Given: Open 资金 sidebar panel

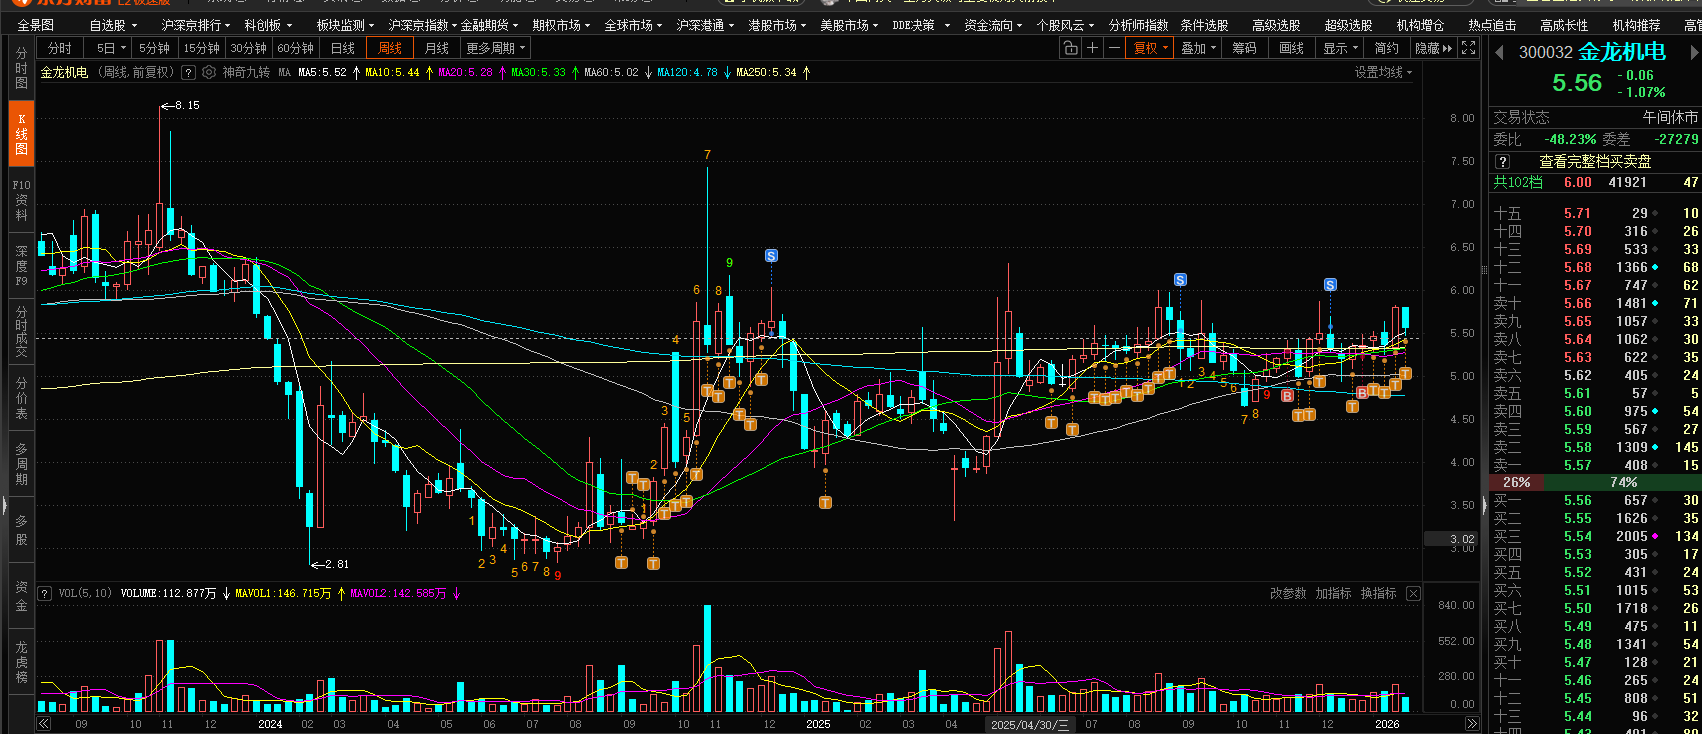Looking at the screenshot, I should [x=21, y=596].
